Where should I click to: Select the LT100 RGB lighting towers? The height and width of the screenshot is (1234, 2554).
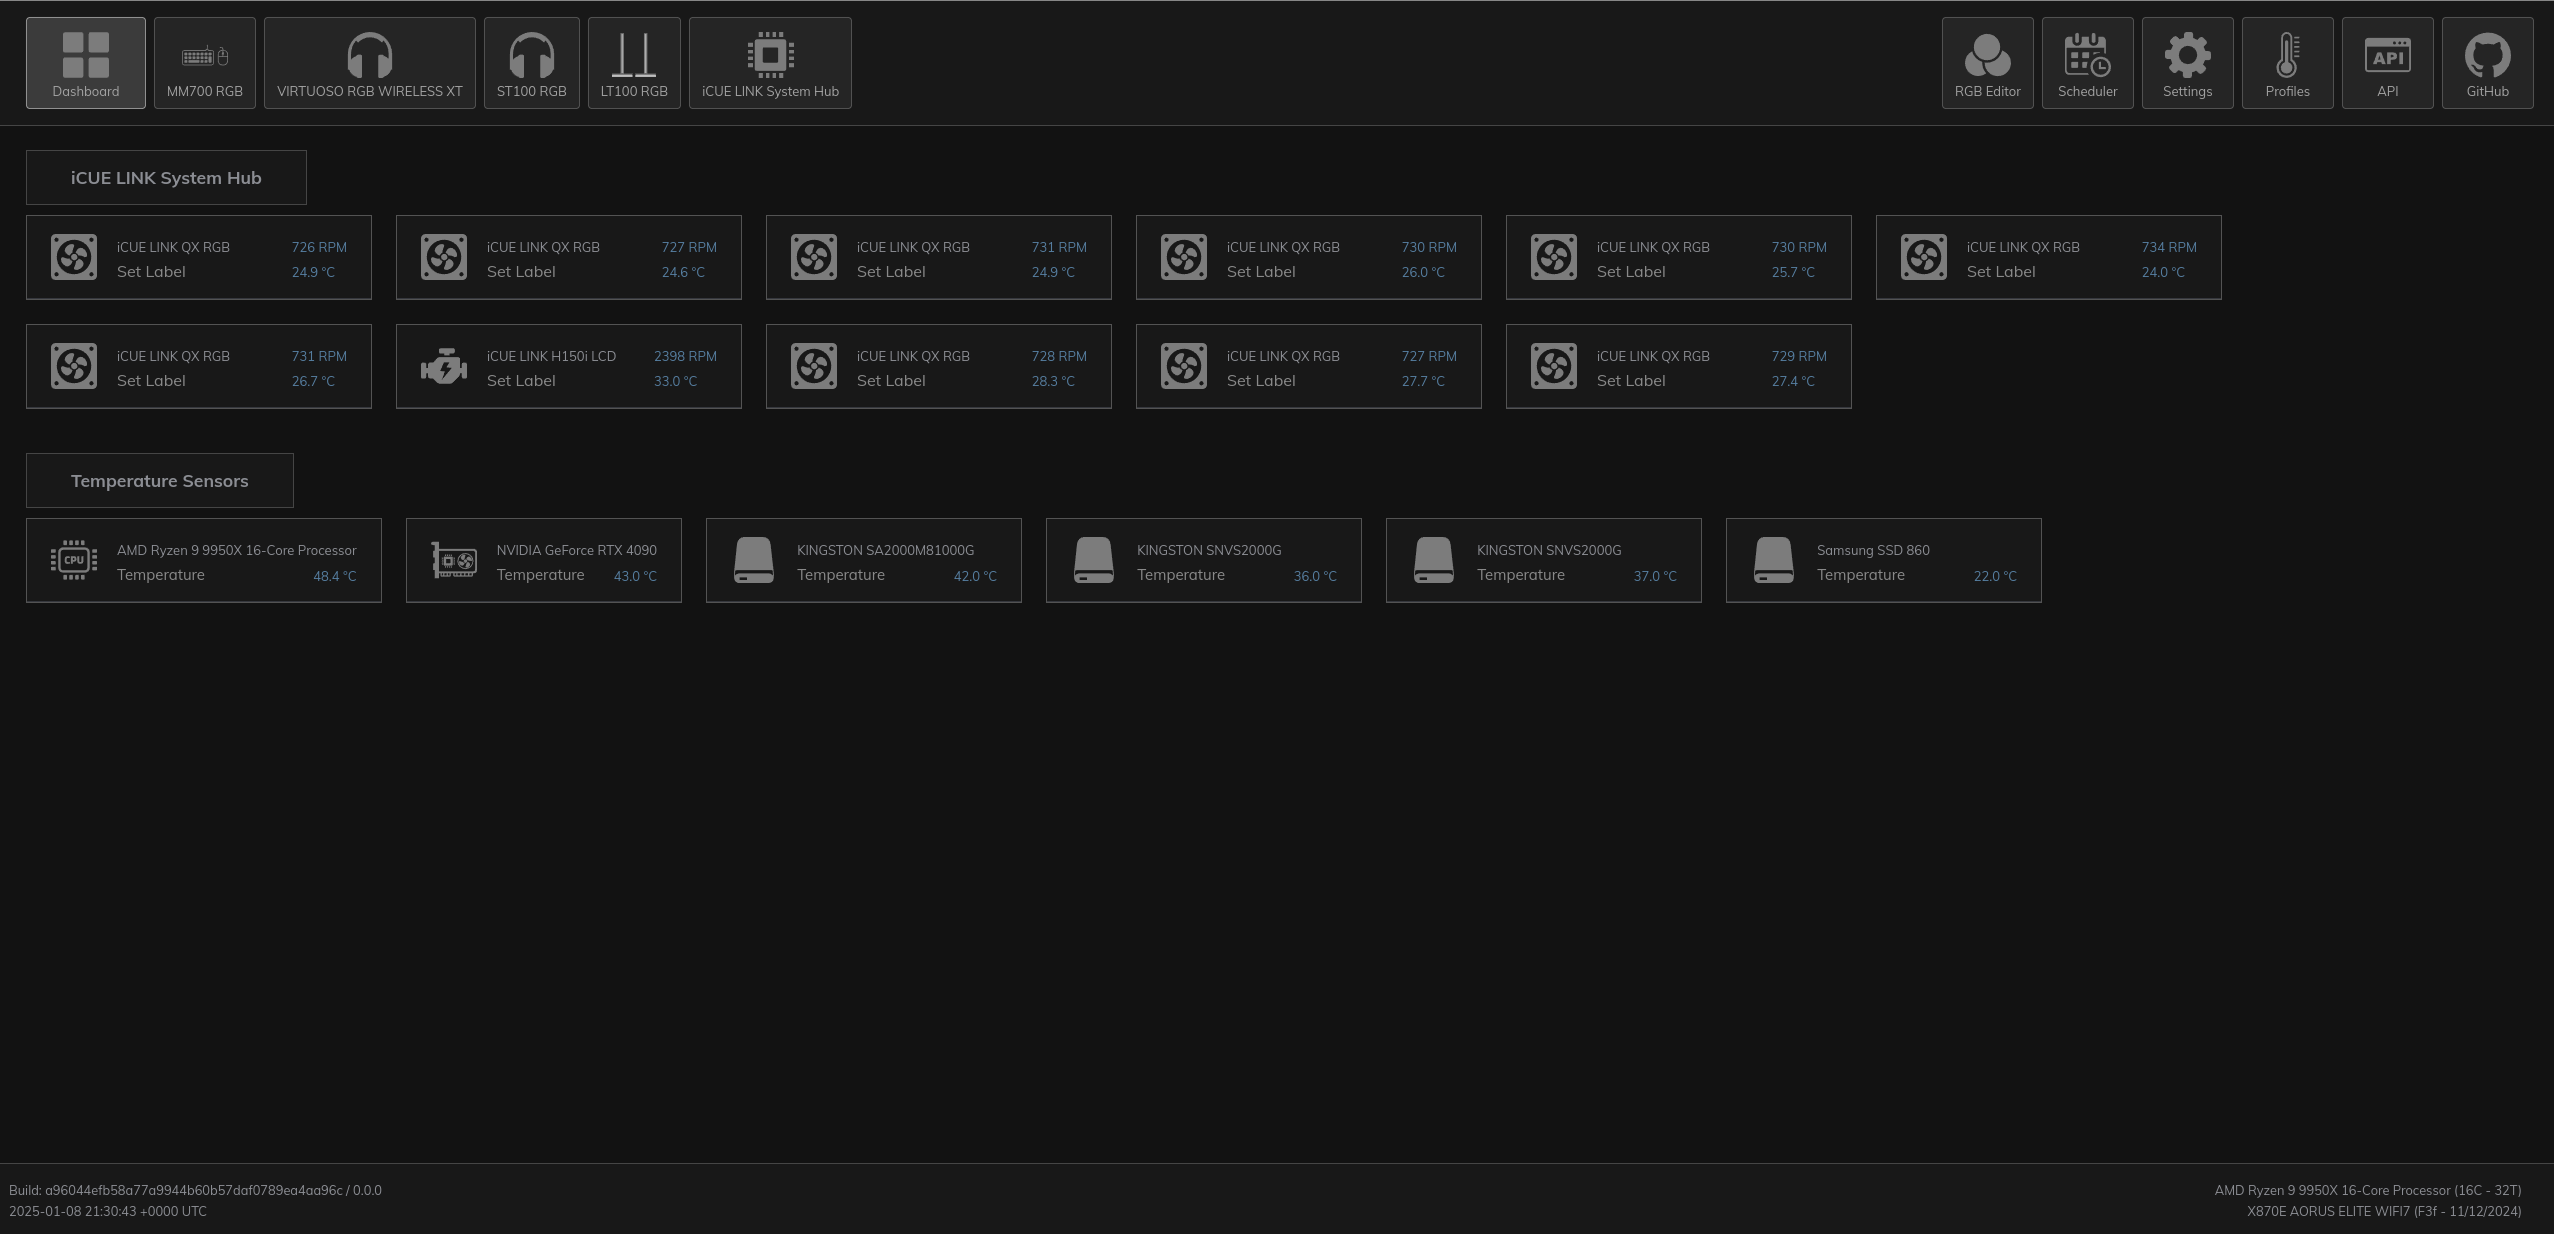pyautogui.click(x=634, y=62)
